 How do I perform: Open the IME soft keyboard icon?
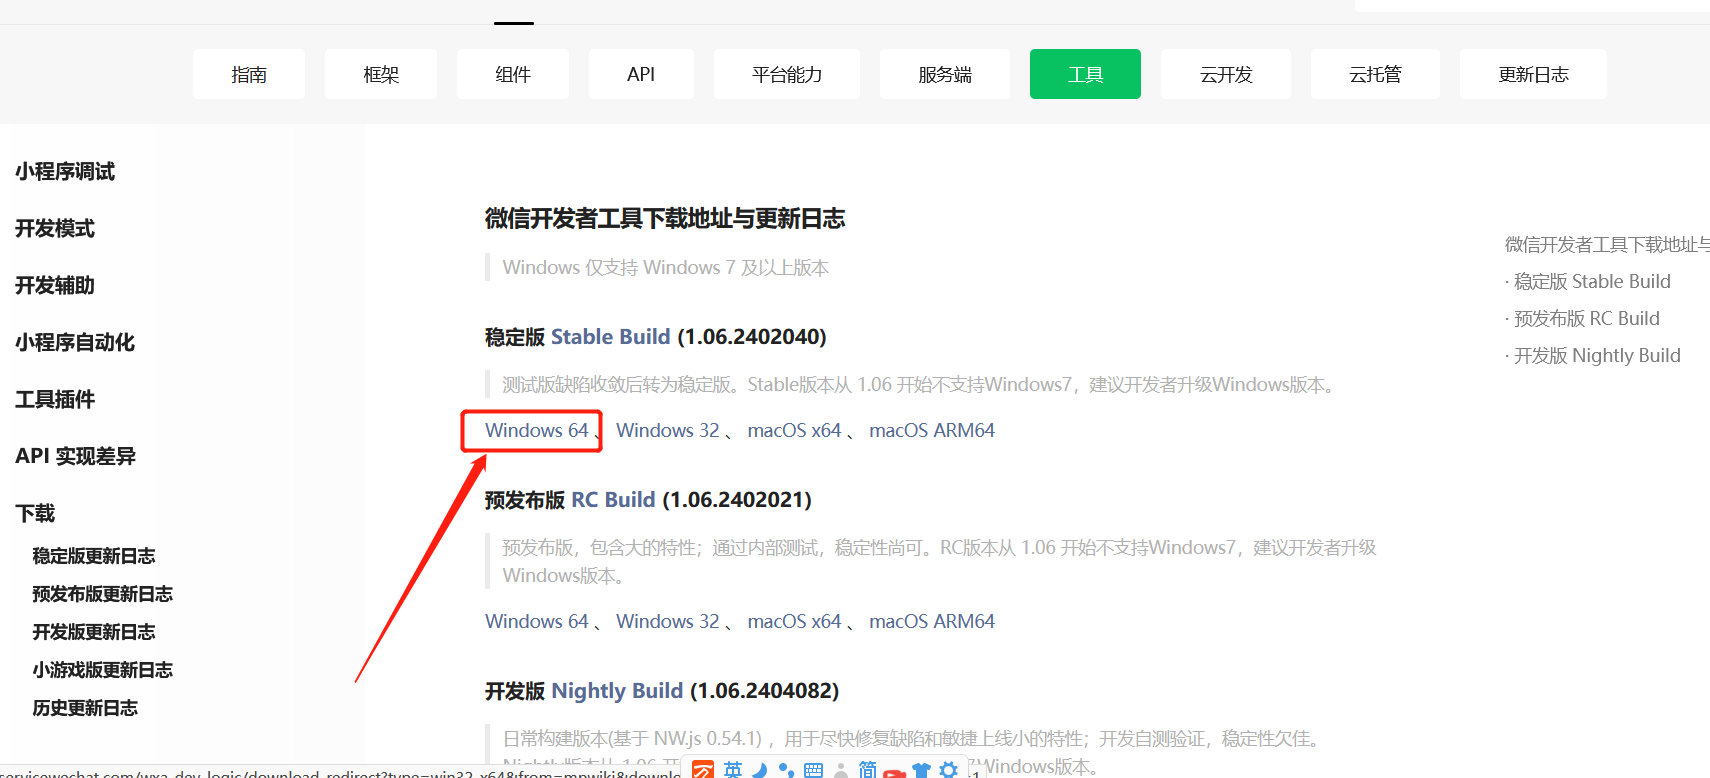tap(813, 770)
